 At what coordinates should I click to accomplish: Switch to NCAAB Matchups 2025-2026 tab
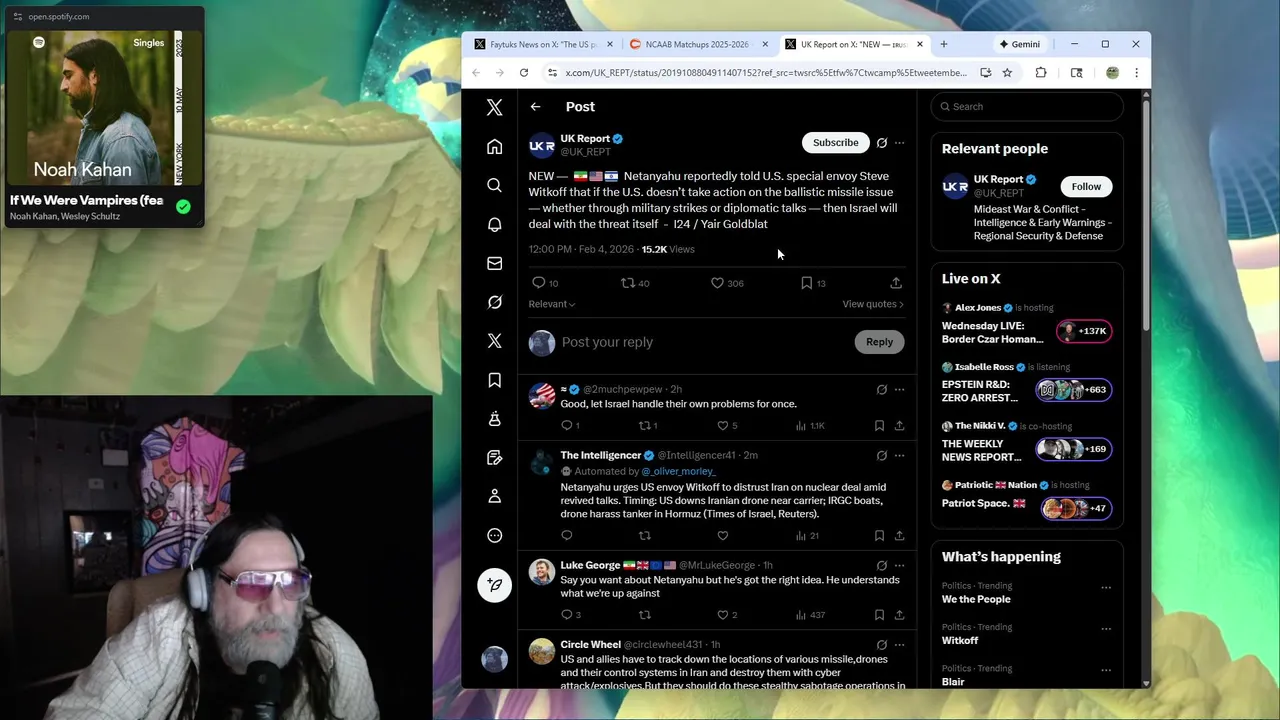tap(697, 44)
